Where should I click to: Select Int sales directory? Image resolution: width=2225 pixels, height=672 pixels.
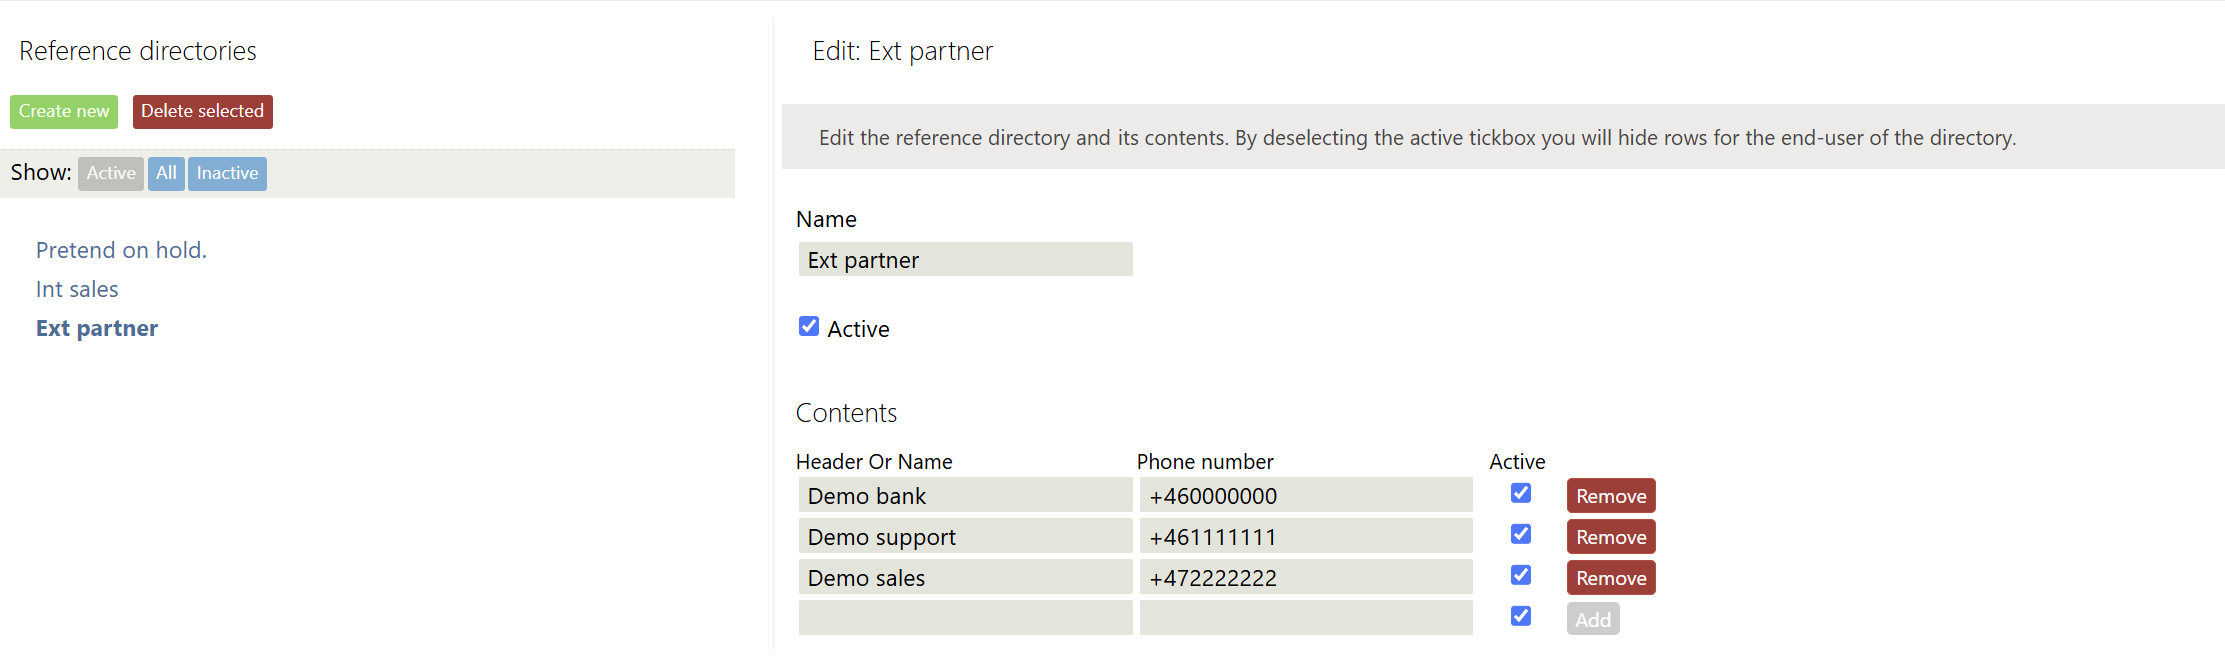[x=77, y=289]
